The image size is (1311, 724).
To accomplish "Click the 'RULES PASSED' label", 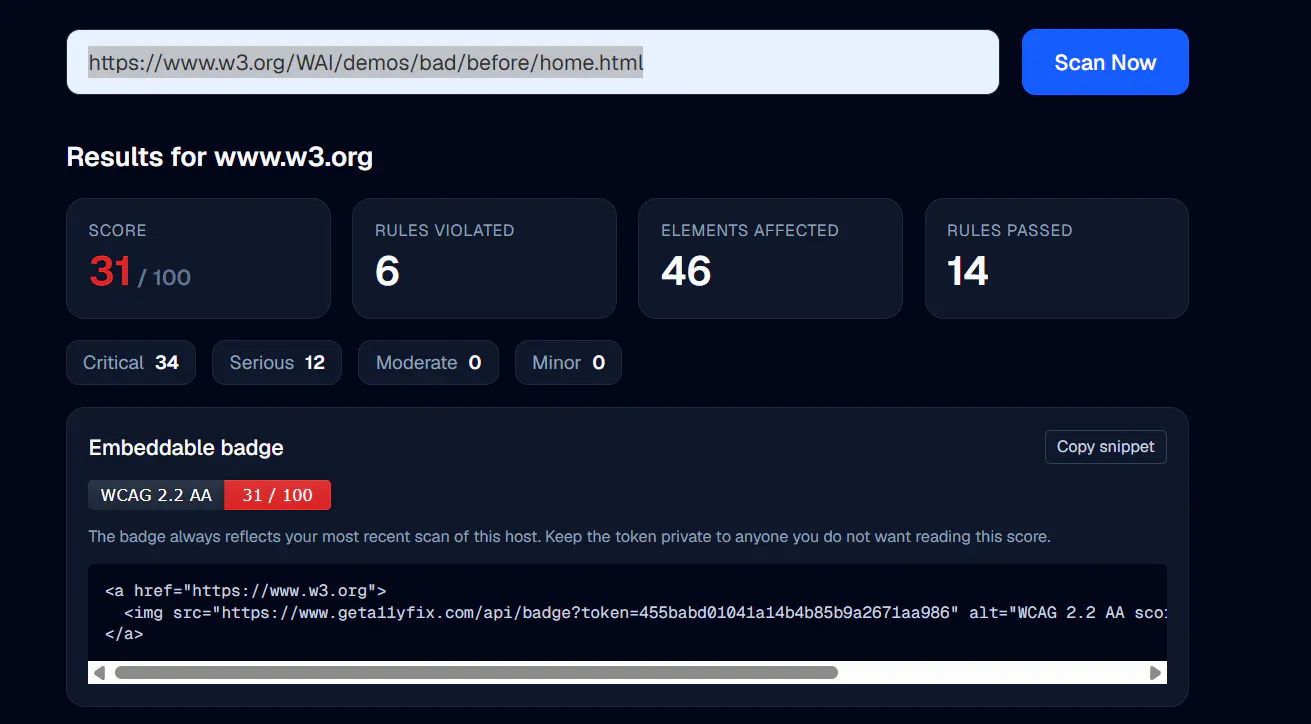I will (x=1009, y=230).
